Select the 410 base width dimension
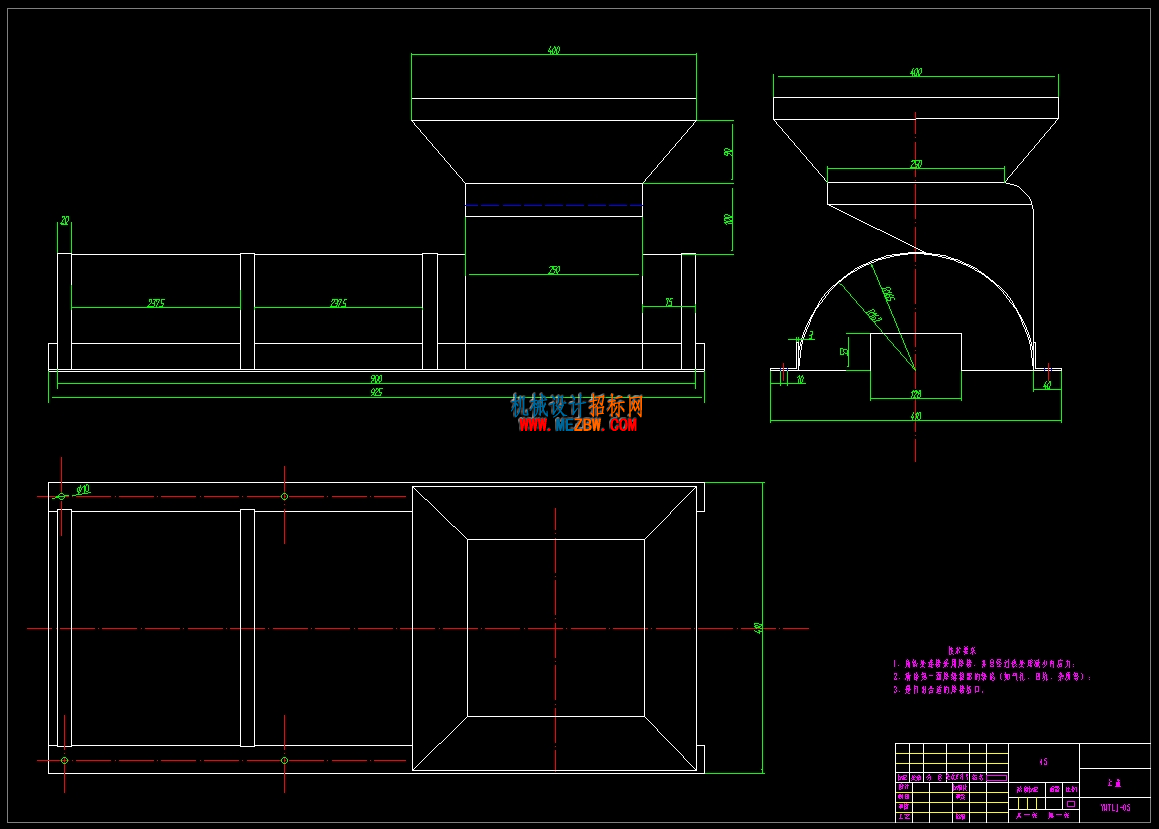Screen dimensions: 1159x829 [916, 416]
